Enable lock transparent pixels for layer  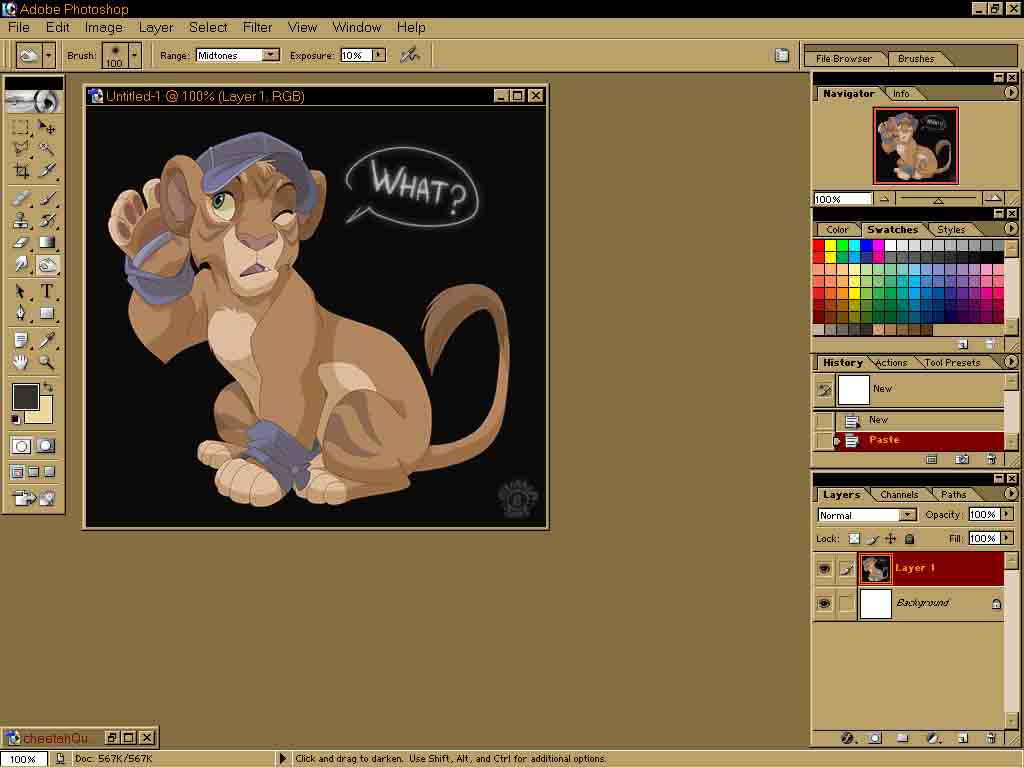853,539
